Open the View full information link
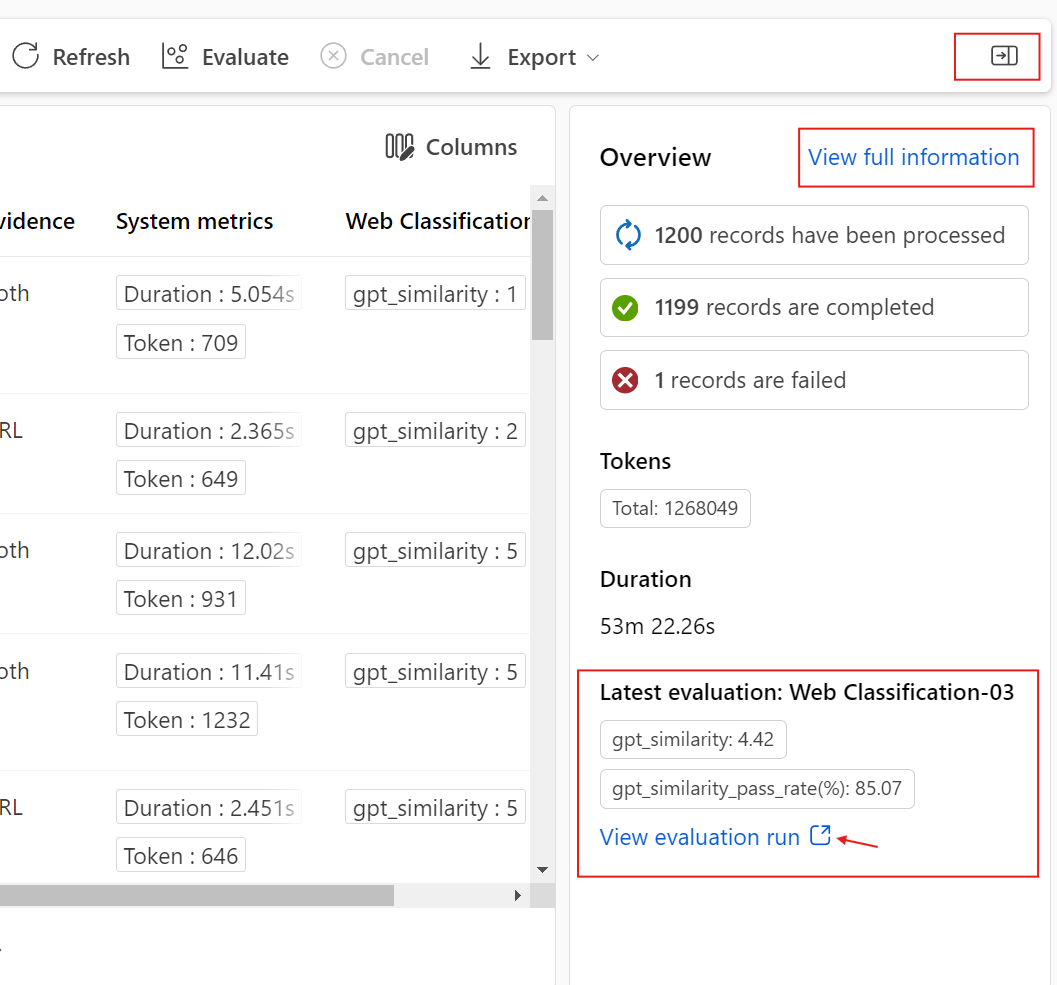This screenshot has height=985, width=1057. tap(913, 157)
